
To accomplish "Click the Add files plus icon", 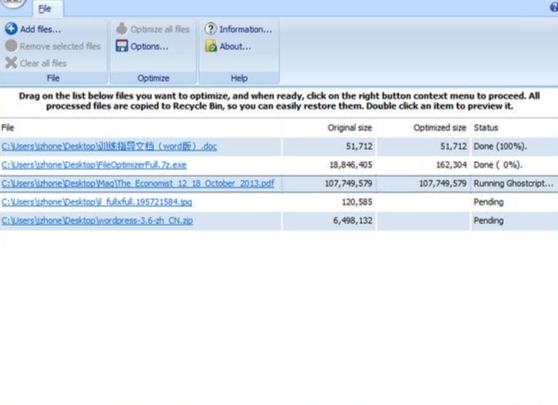I will (x=11, y=29).
